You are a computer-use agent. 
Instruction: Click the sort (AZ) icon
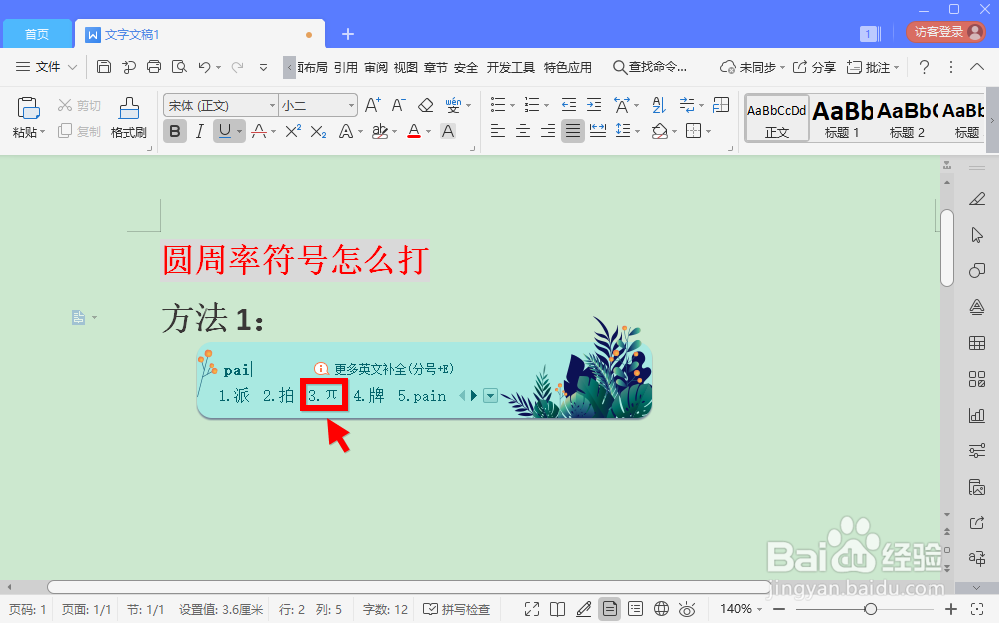tap(659, 104)
